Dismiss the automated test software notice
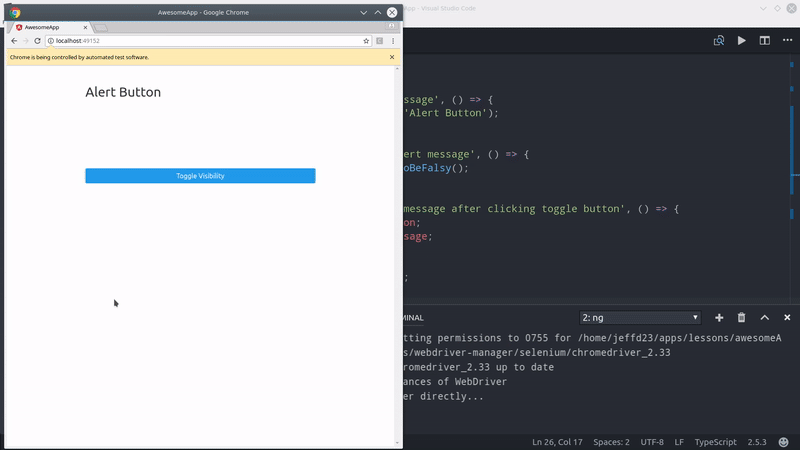Image resolution: width=800 pixels, height=450 pixels. click(392, 57)
